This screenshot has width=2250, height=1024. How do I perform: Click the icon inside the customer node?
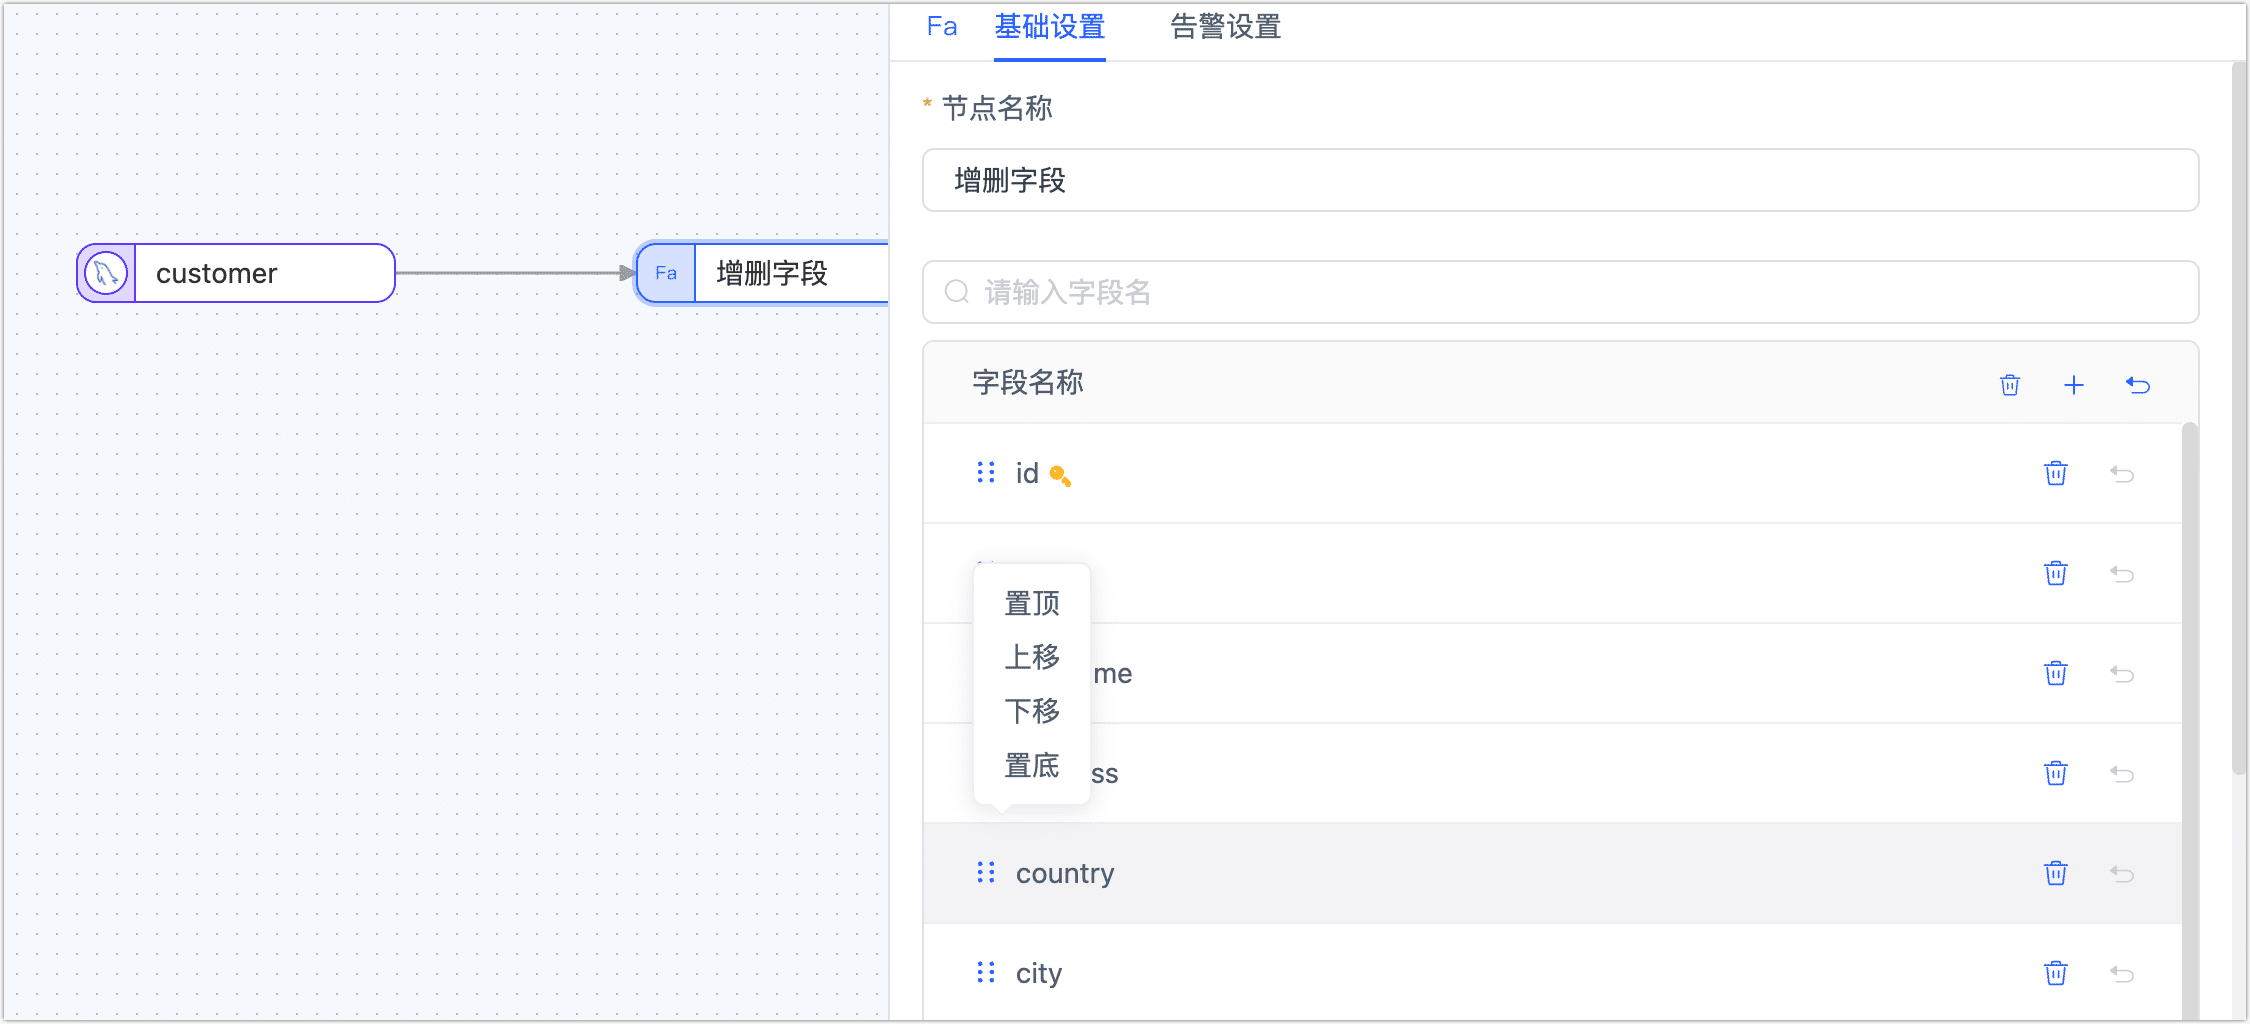(x=104, y=272)
